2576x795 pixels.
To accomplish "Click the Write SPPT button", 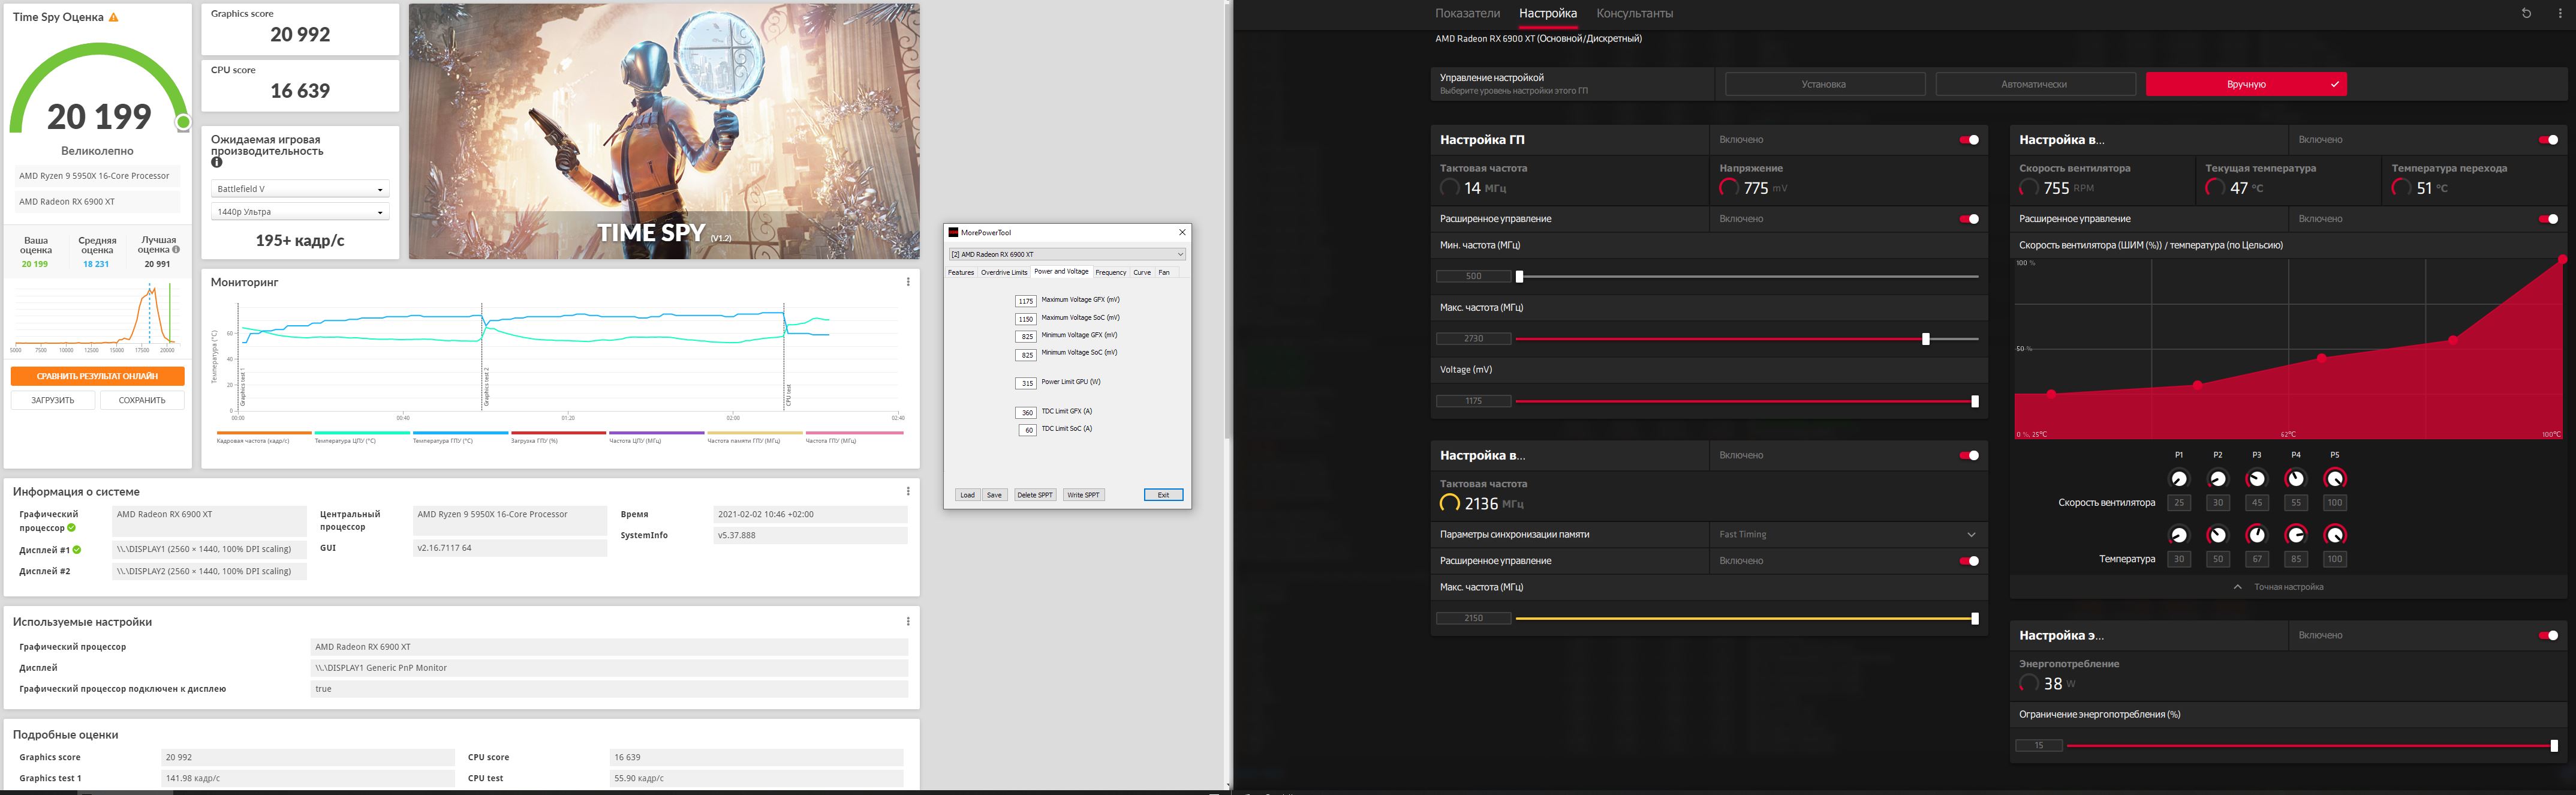I will pos(1083,495).
